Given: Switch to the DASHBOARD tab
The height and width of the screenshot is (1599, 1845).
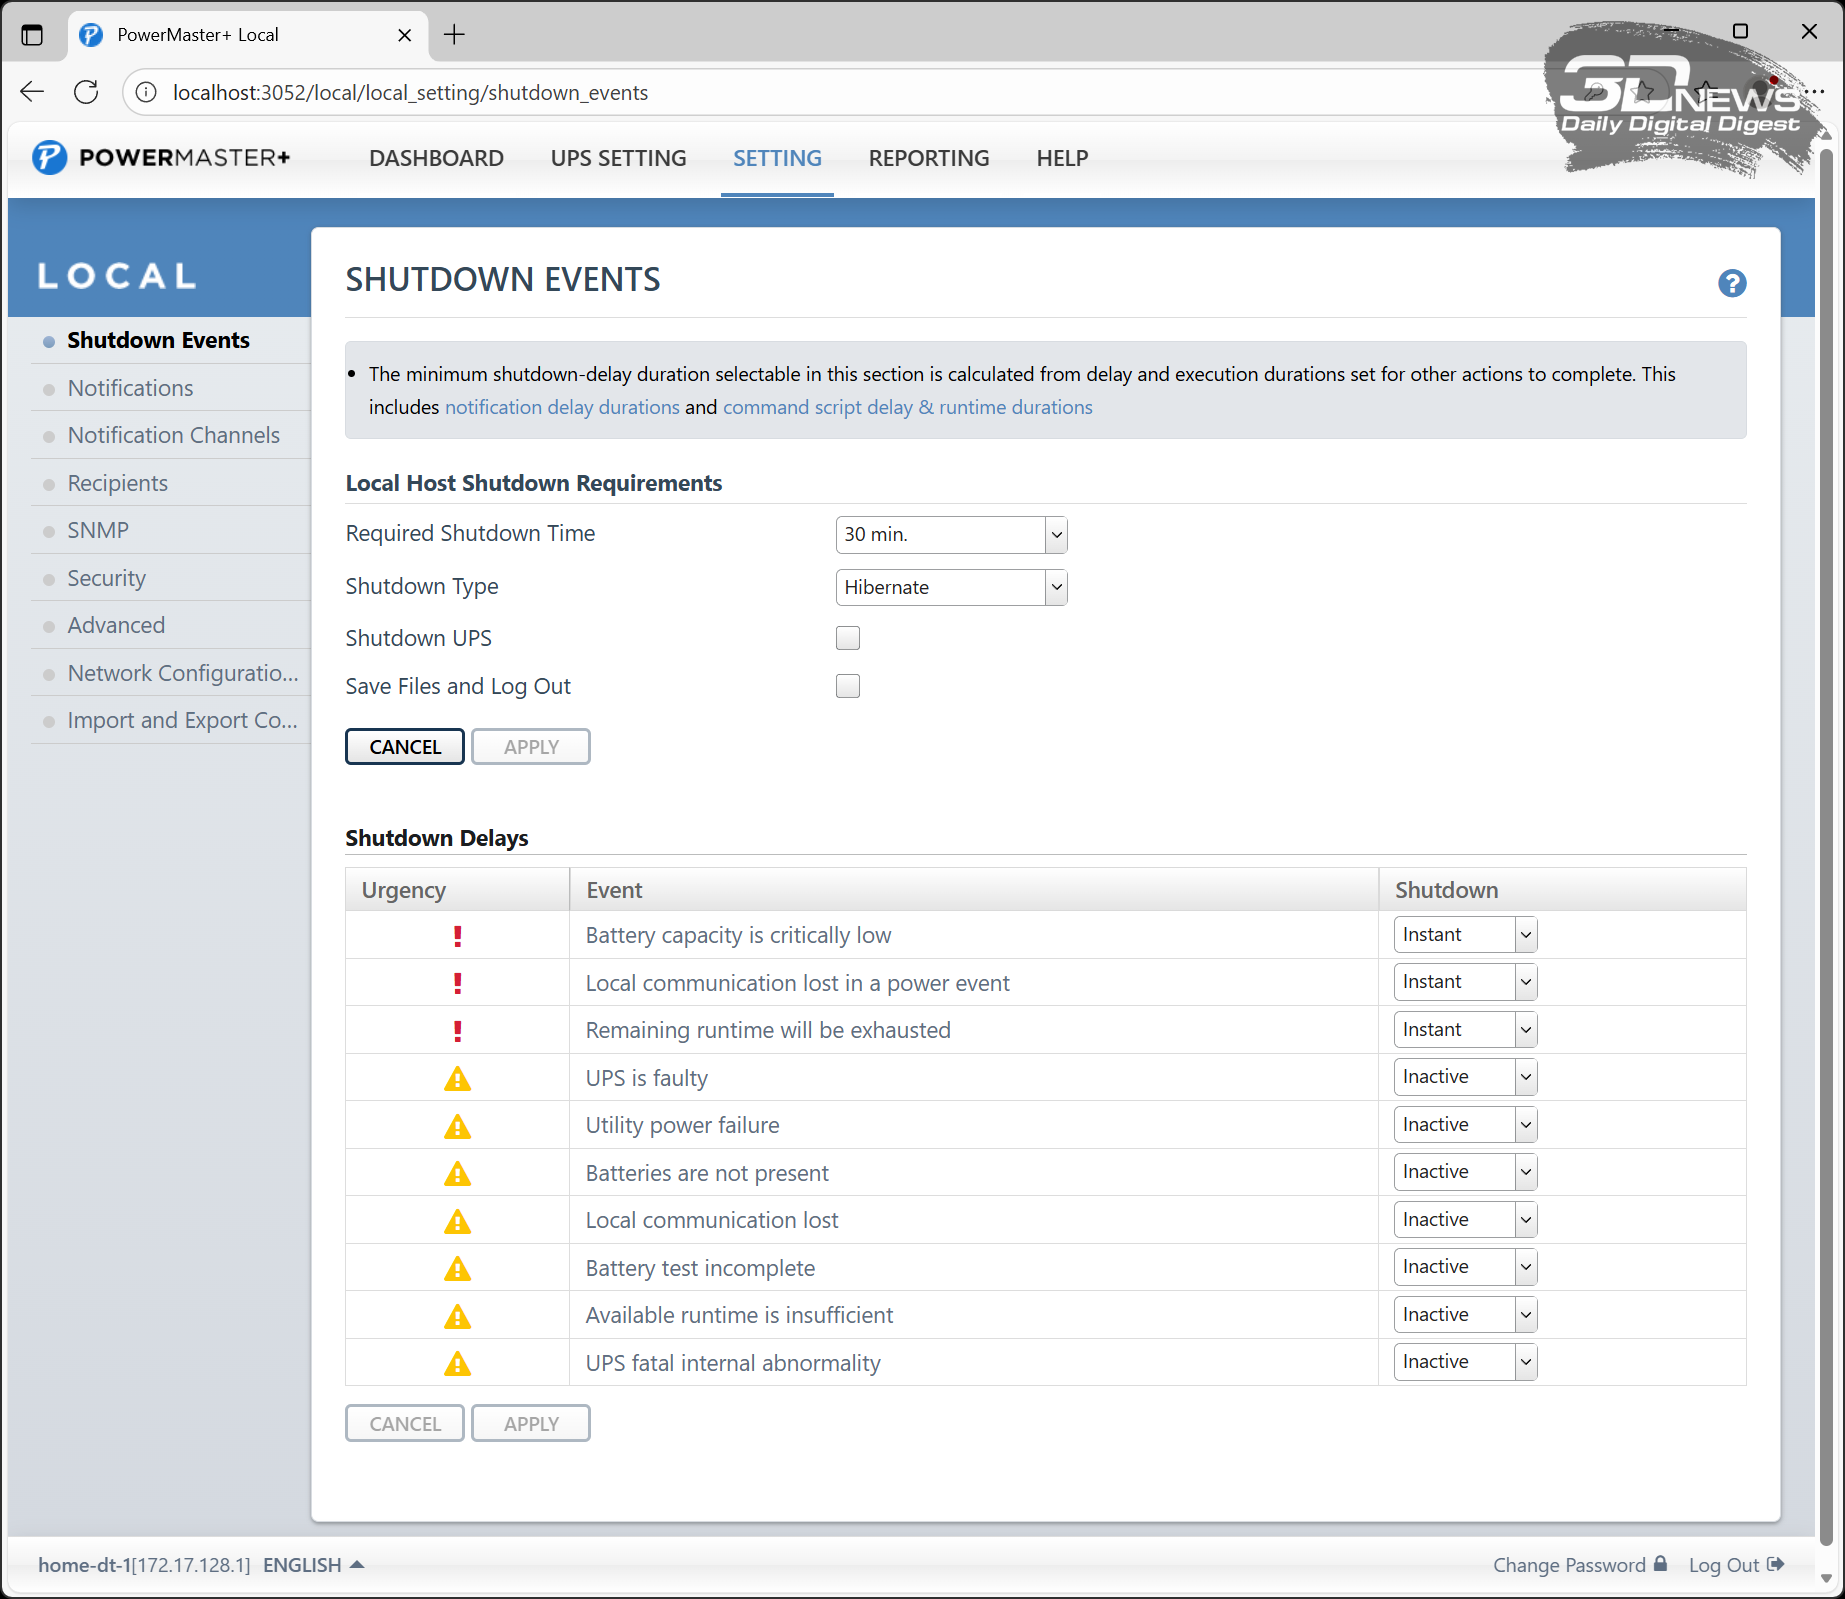Looking at the screenshot, I should [436, 158].
